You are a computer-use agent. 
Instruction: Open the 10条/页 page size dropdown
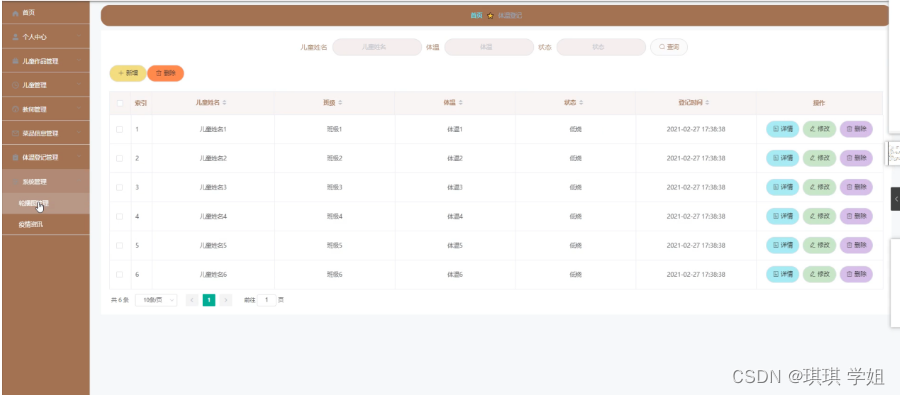156,300
